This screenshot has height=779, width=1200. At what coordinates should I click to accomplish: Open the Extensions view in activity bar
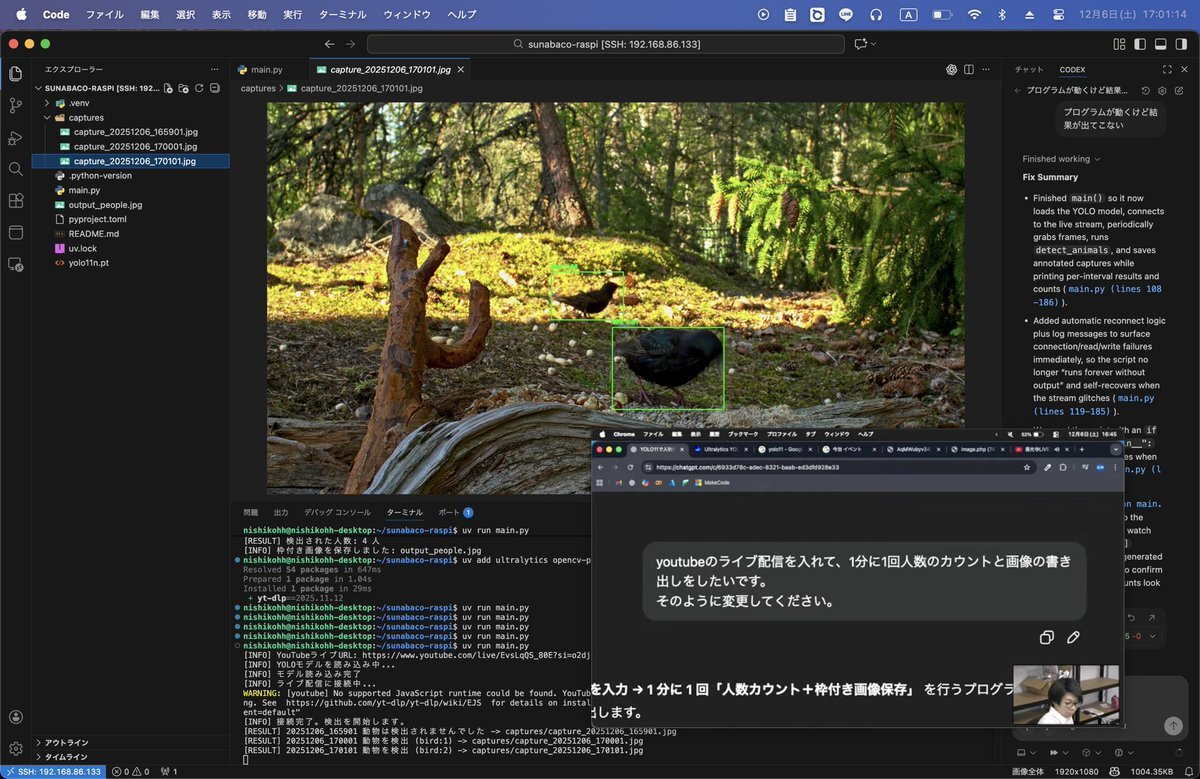(15, 201)
